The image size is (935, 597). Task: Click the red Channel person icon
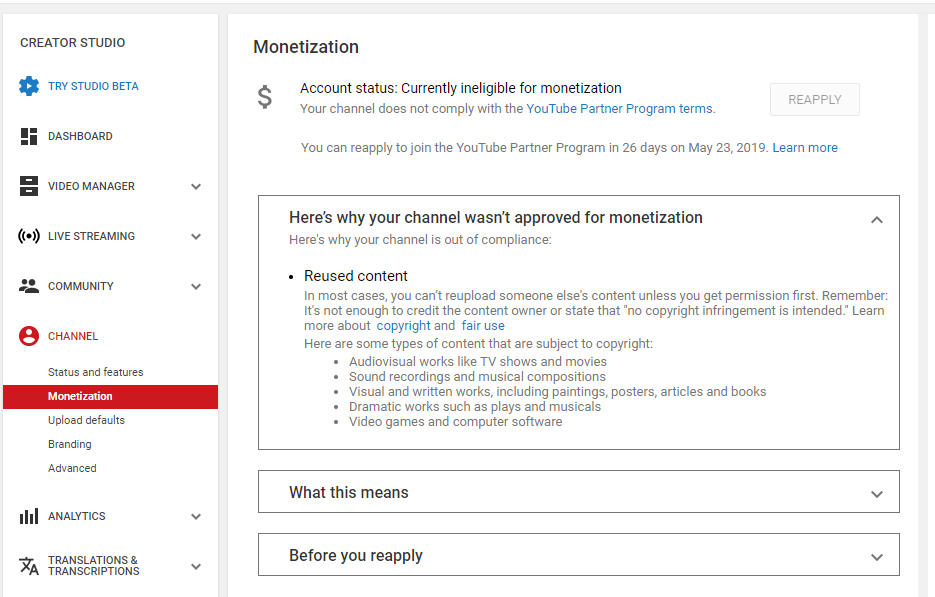click(29, 336)
